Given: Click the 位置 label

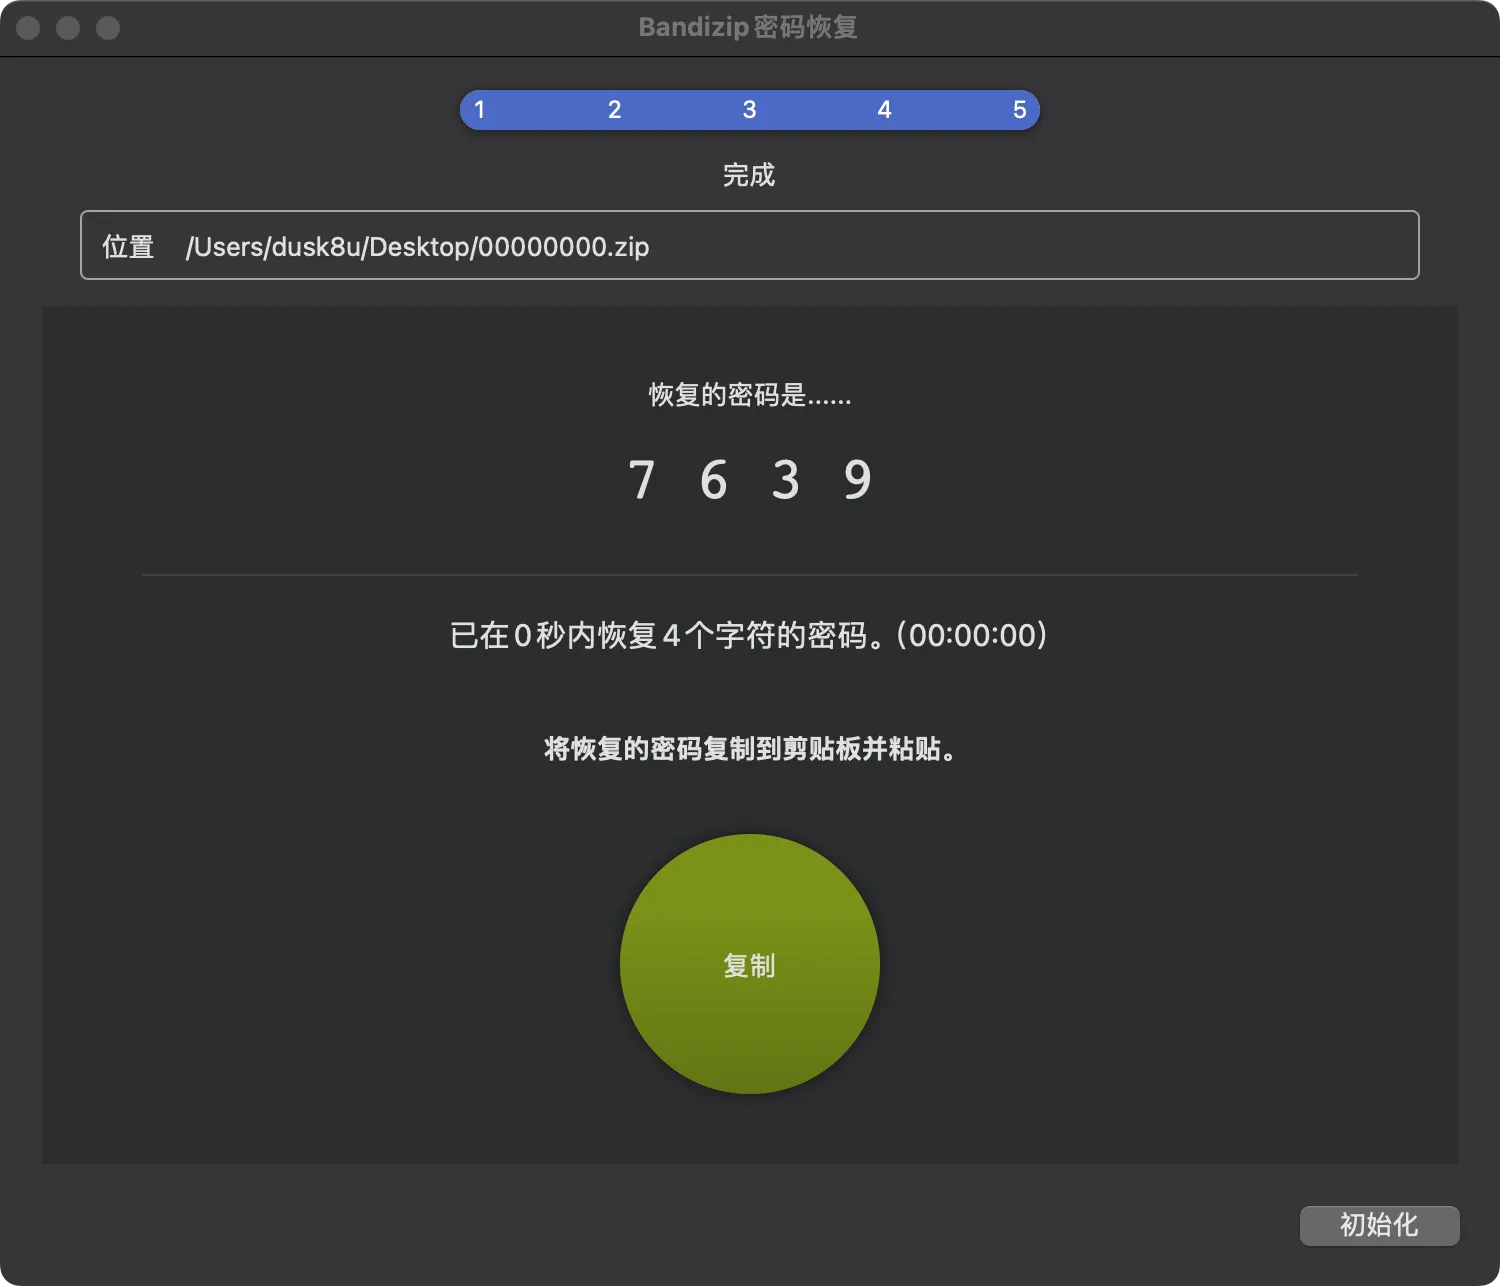Looking at the screenshot, I should [x=128, y=246].
